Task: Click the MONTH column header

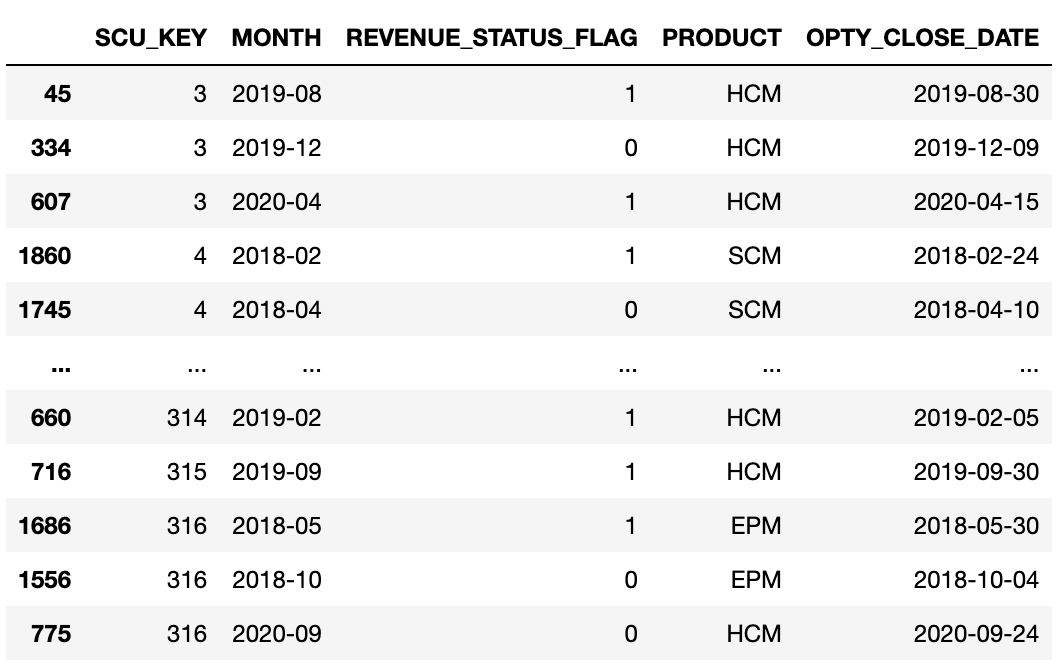Action: pos(277,39)
